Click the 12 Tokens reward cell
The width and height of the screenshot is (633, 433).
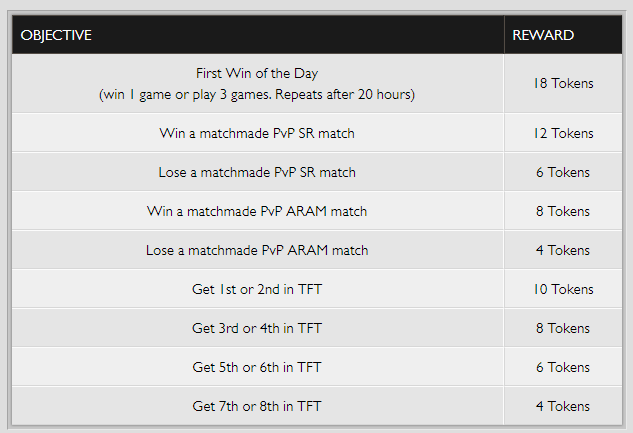pyautogui.click(x=563, y=133)
